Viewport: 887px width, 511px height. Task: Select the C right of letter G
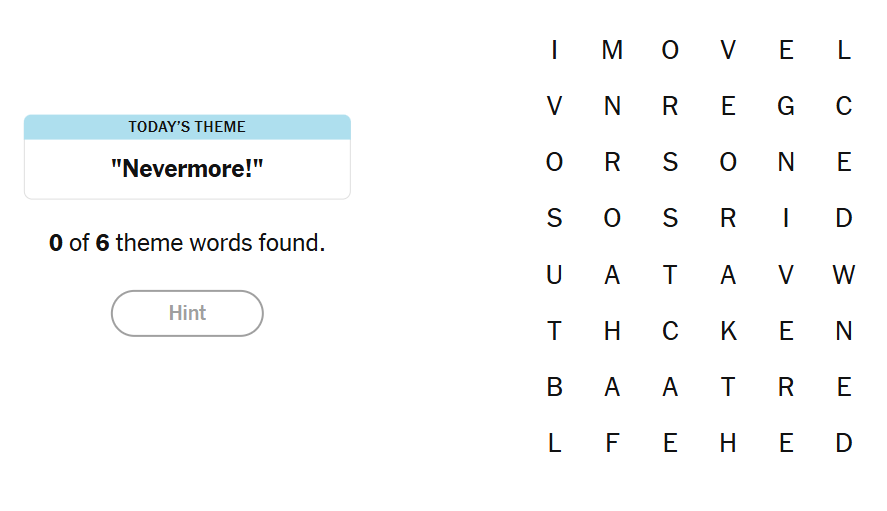[843, 106]
